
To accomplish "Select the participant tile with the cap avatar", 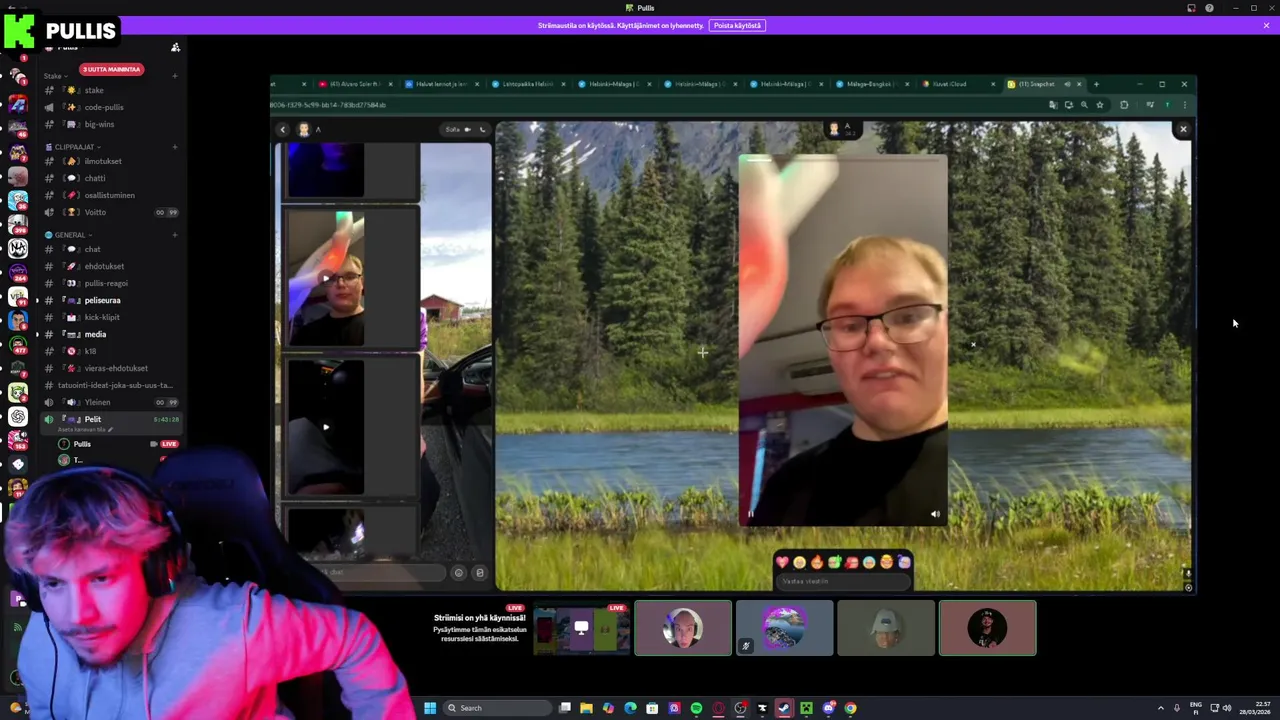I will pos(886,628).
